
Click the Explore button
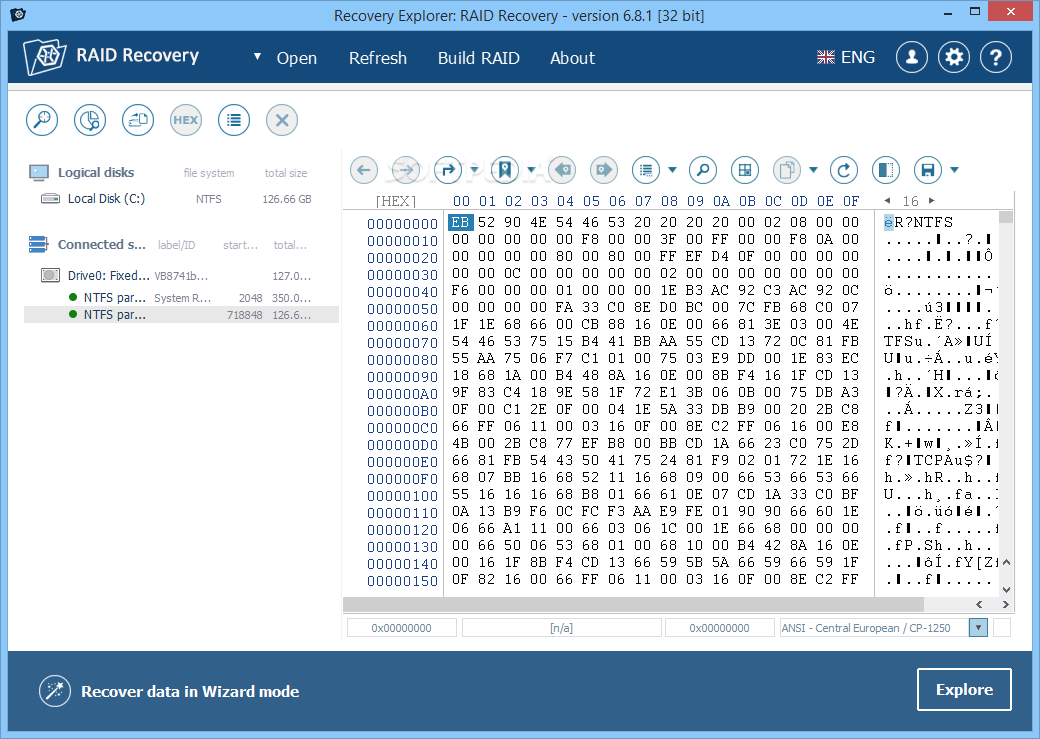tap(964, 689)
